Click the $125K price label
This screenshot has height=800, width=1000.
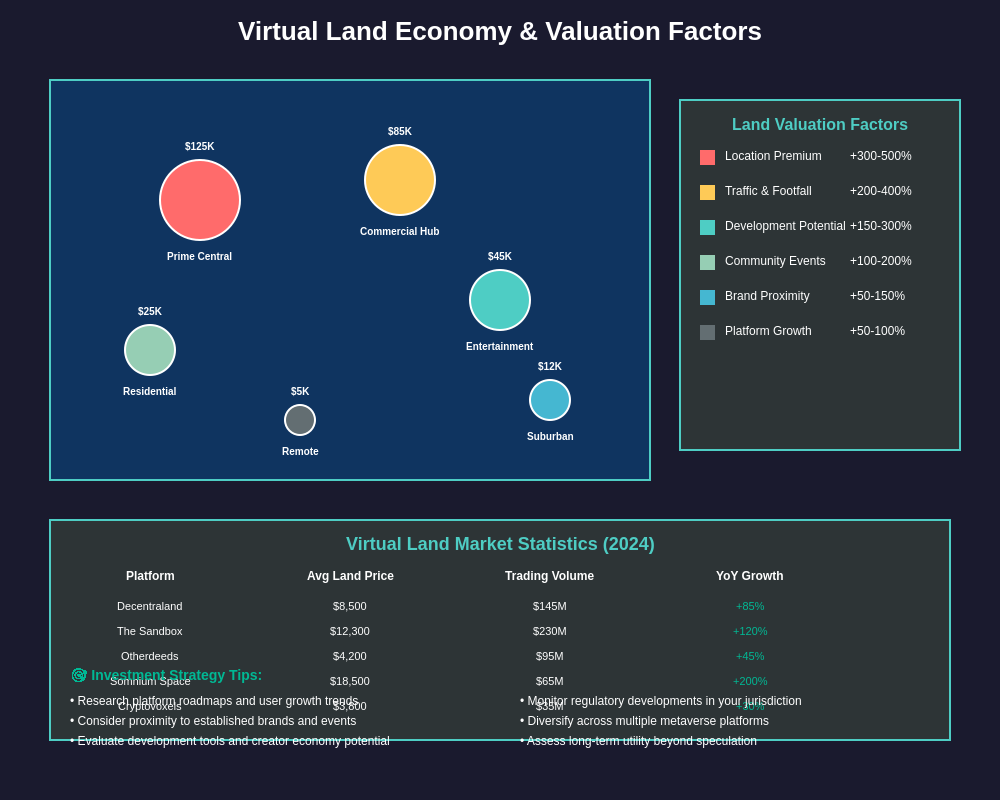(200, 147)
